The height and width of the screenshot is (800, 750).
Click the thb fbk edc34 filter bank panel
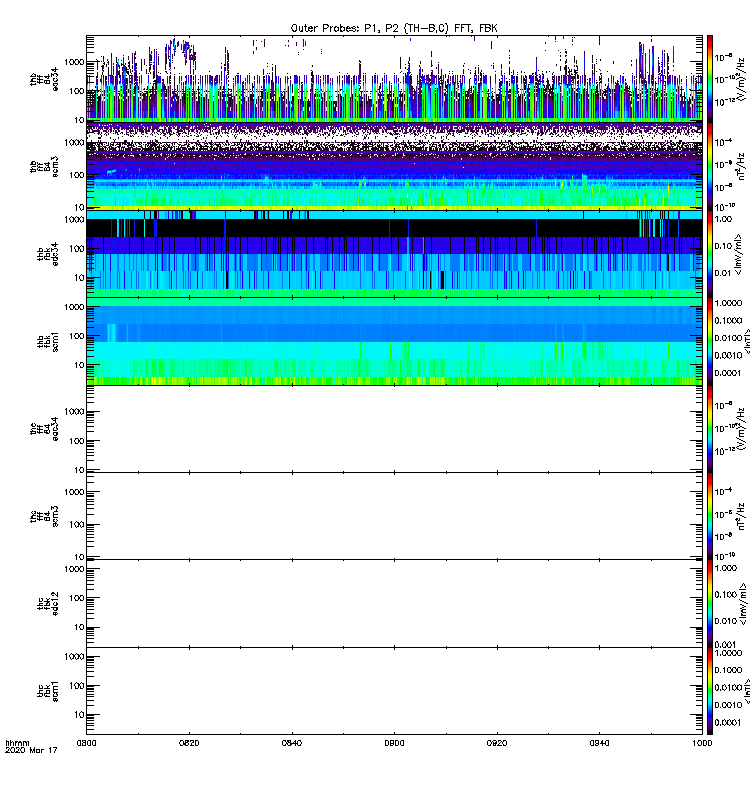point(394,254)
